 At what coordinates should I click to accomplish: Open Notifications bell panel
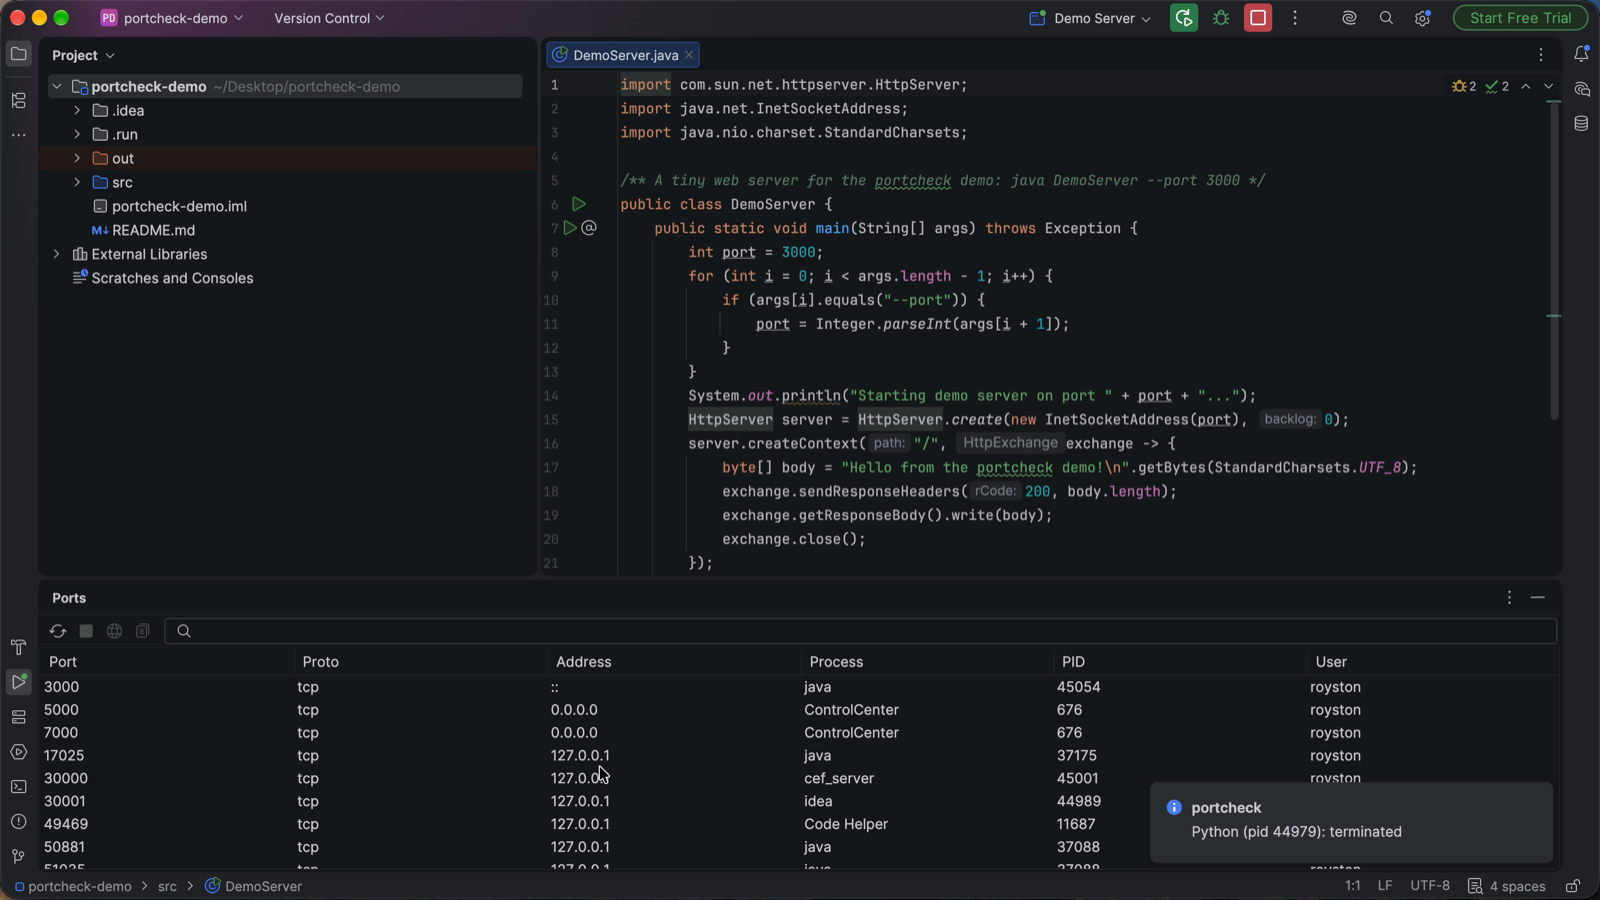click(x=1581, y=54)
